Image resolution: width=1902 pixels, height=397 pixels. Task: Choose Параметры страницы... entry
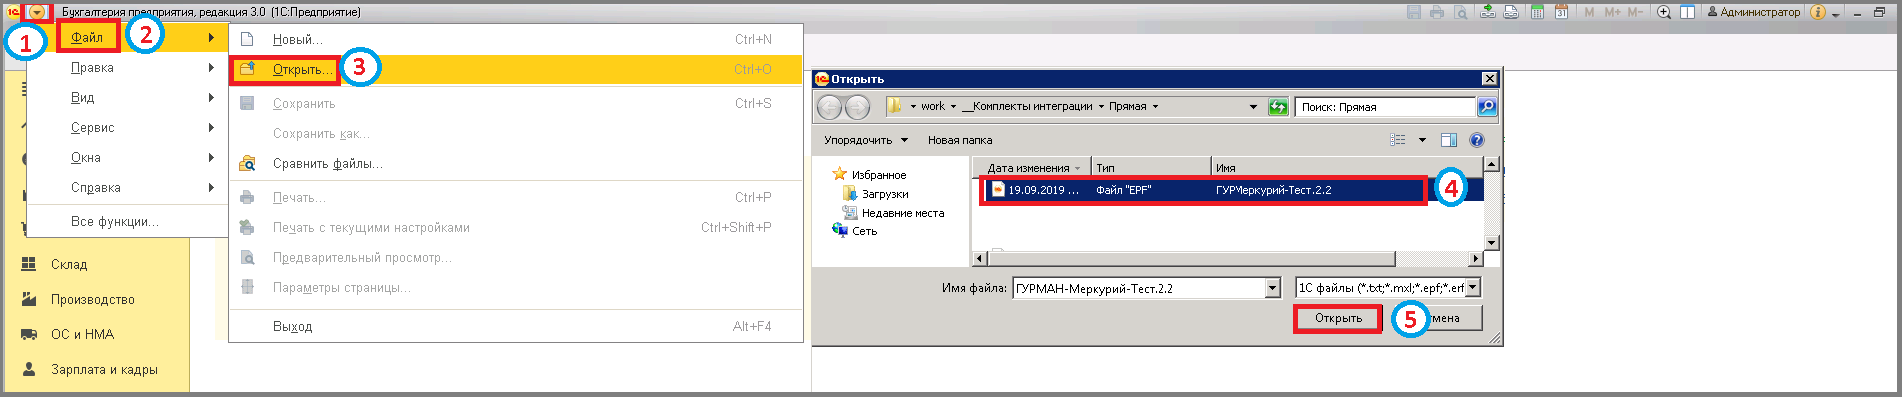coord(516,287)
